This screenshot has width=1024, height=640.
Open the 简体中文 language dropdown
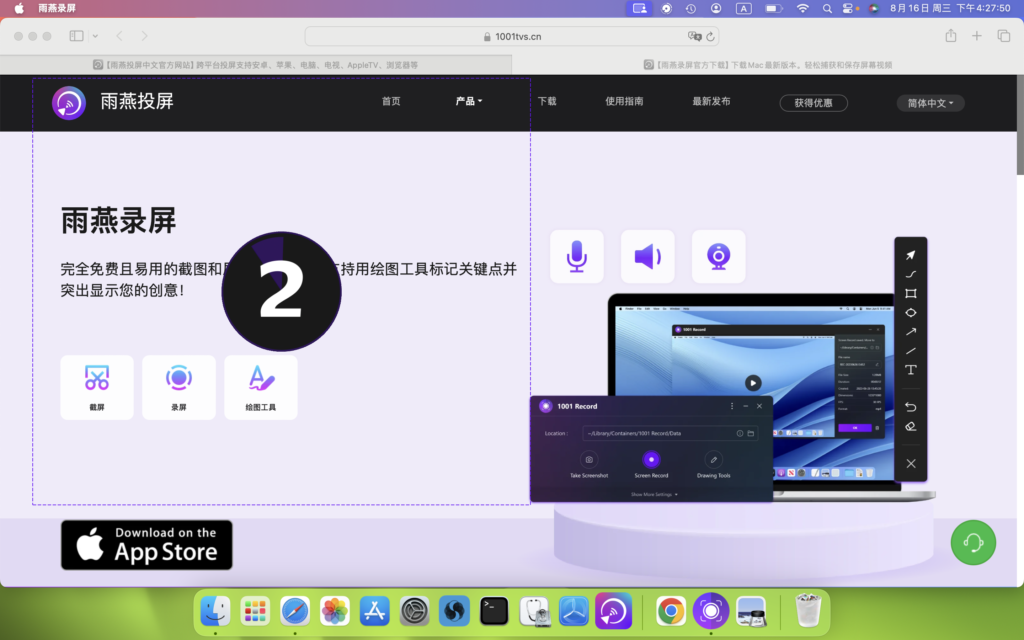(931, 103)
